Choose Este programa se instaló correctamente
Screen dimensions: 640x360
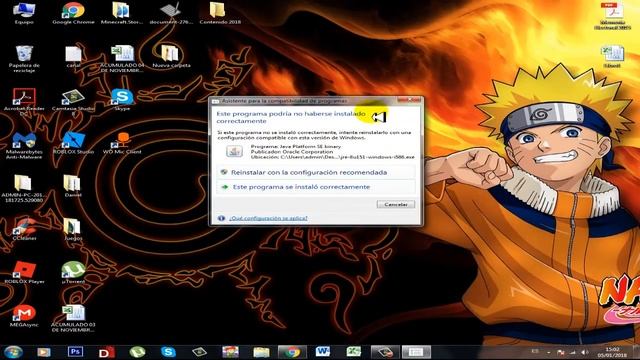click(316, 187)
